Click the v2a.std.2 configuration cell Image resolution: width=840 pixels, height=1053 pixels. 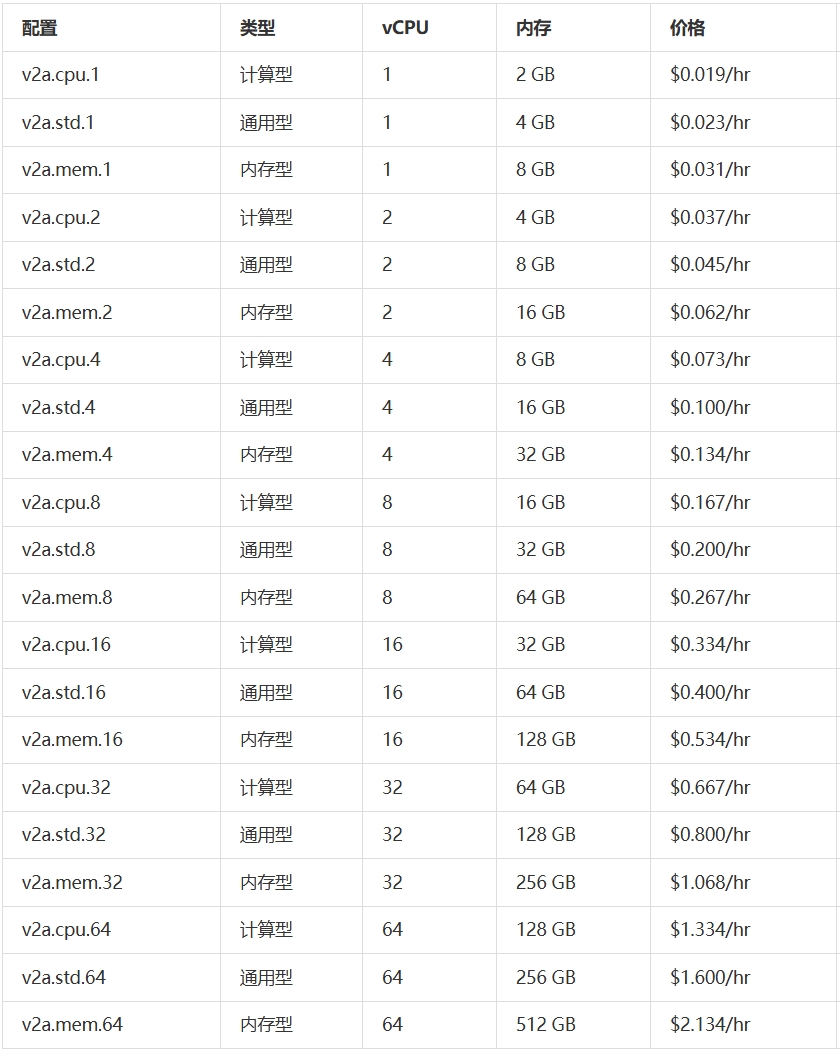click(58, 265)
